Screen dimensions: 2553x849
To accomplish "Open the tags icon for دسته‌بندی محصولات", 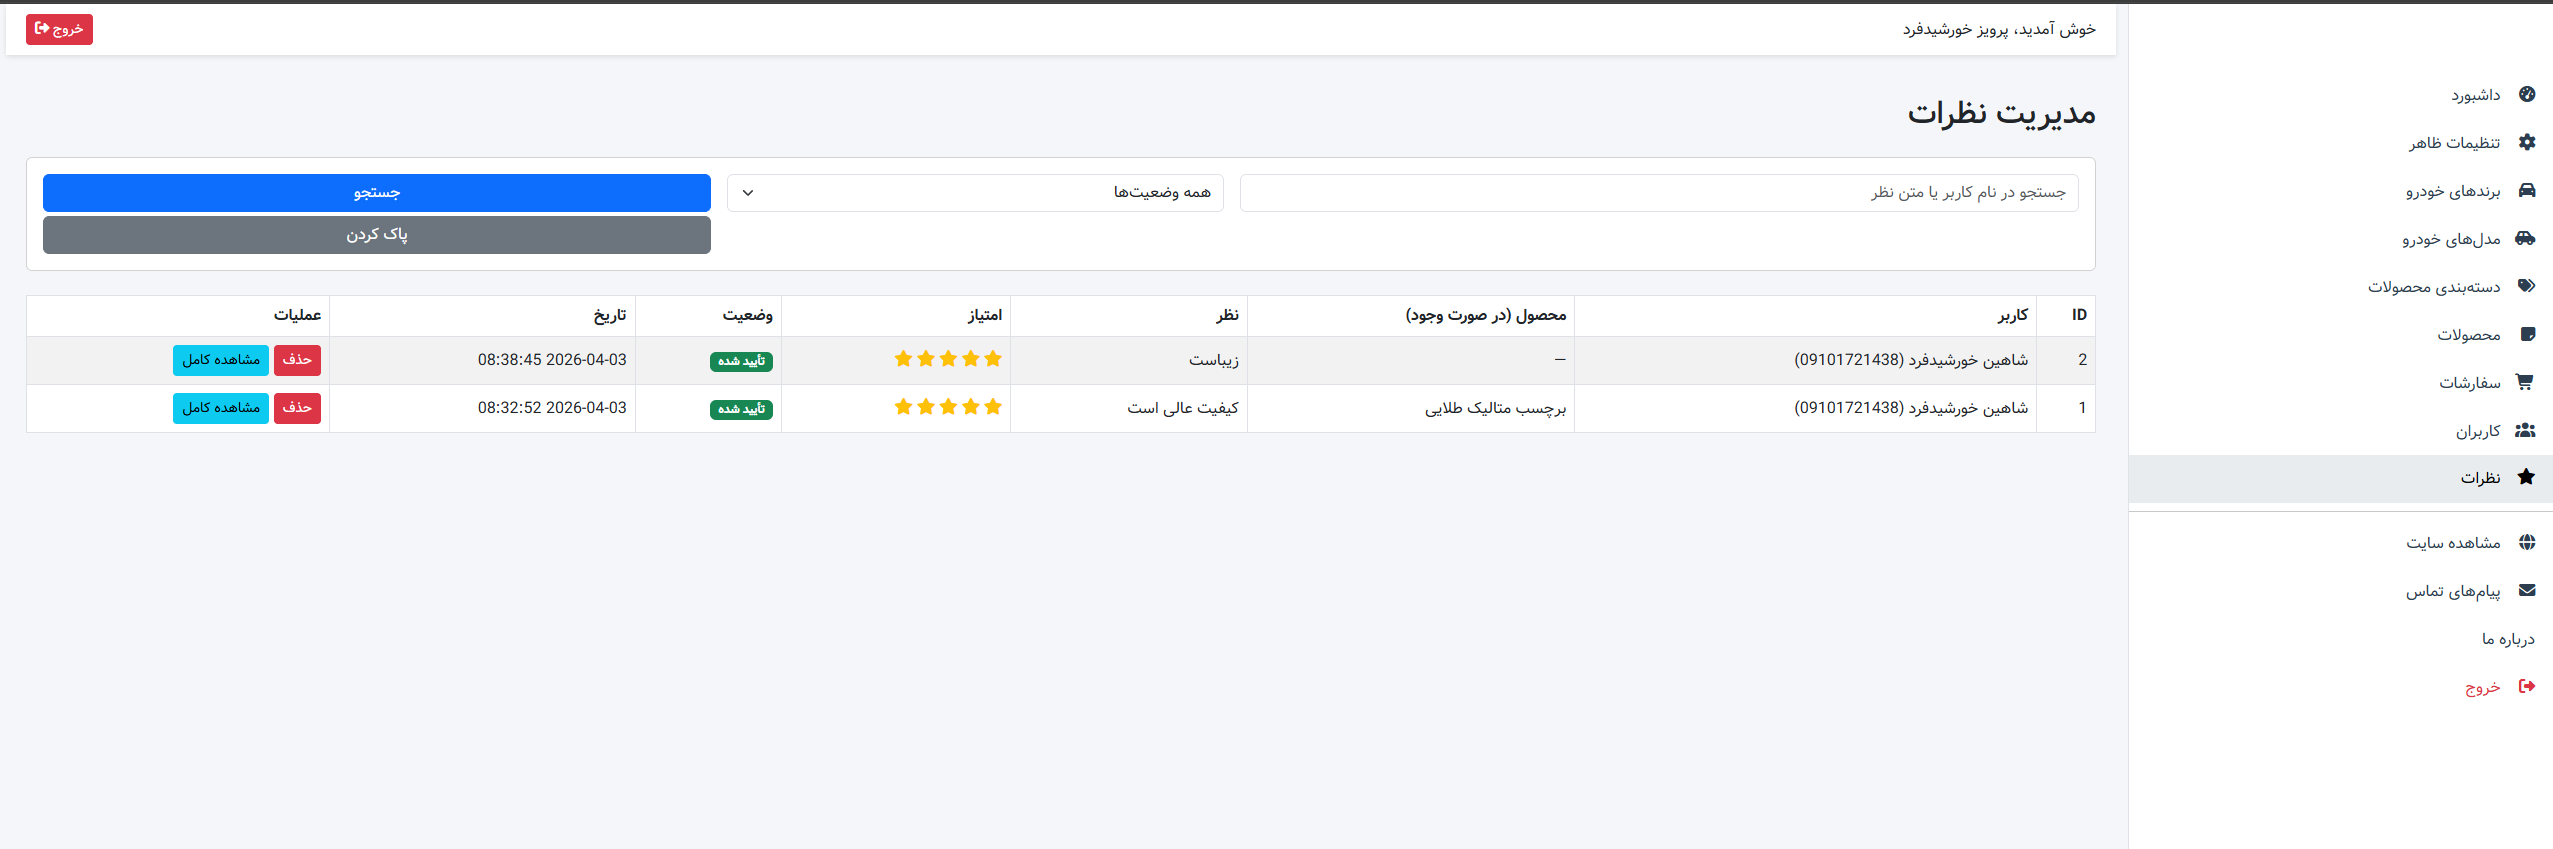I will [2526, 286].
